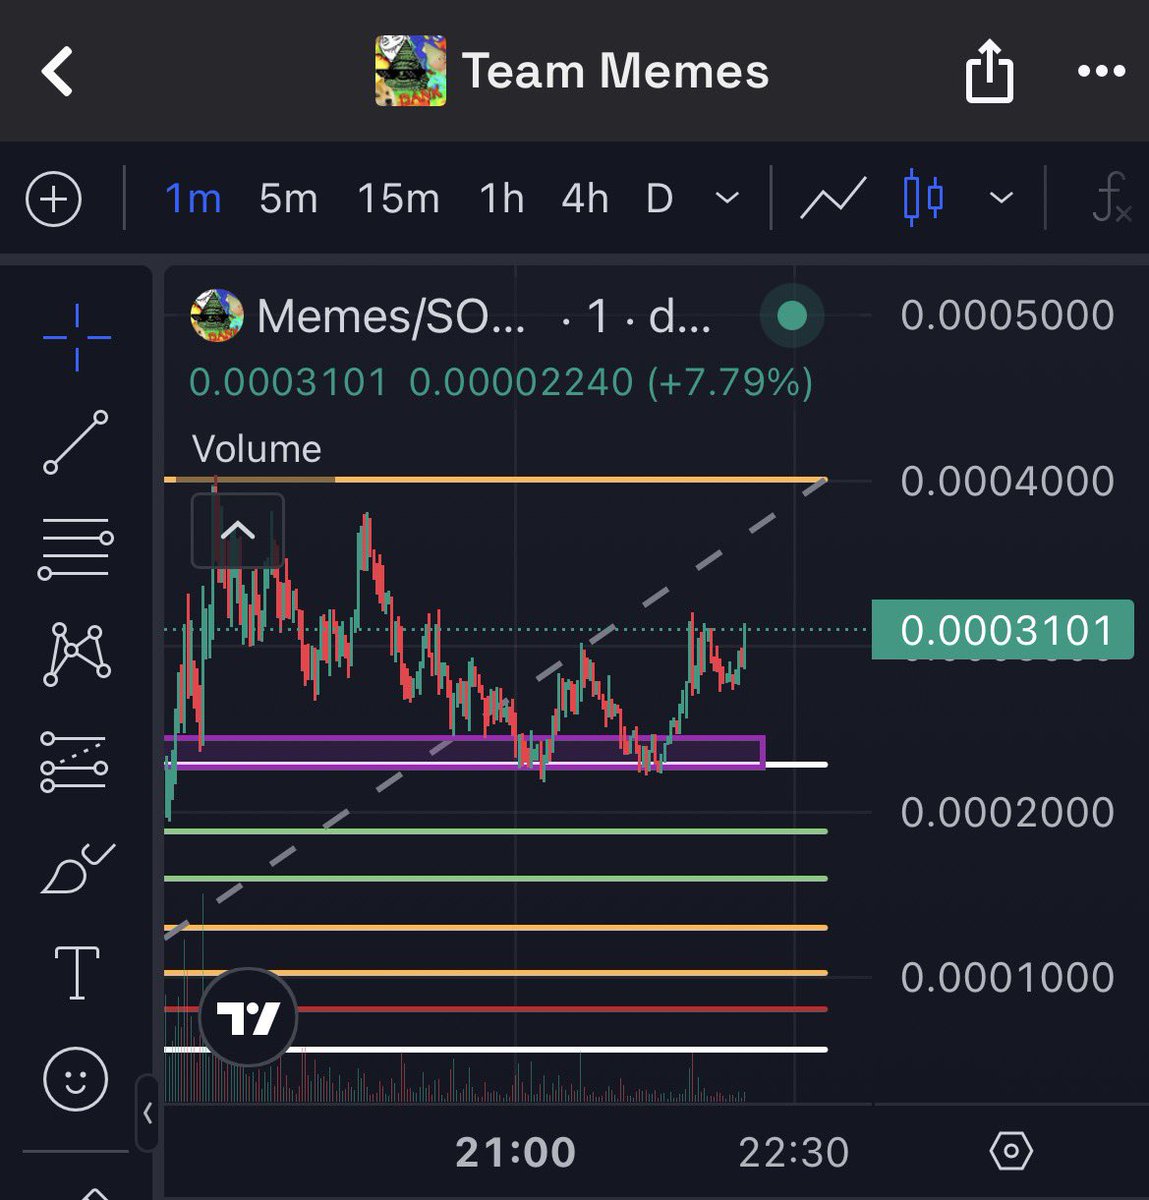Select the XABCD pattern tool

tap(76, 654)
